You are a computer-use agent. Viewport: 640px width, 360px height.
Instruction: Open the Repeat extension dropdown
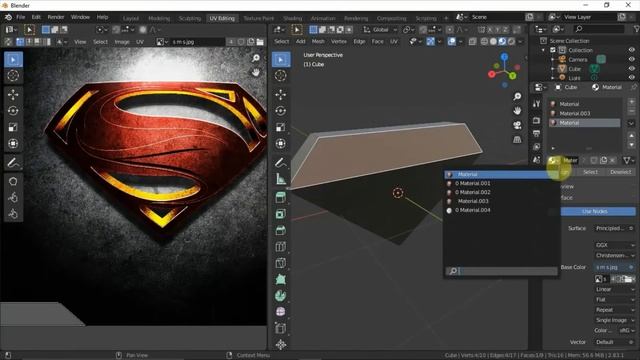click(x=615, y=310)
